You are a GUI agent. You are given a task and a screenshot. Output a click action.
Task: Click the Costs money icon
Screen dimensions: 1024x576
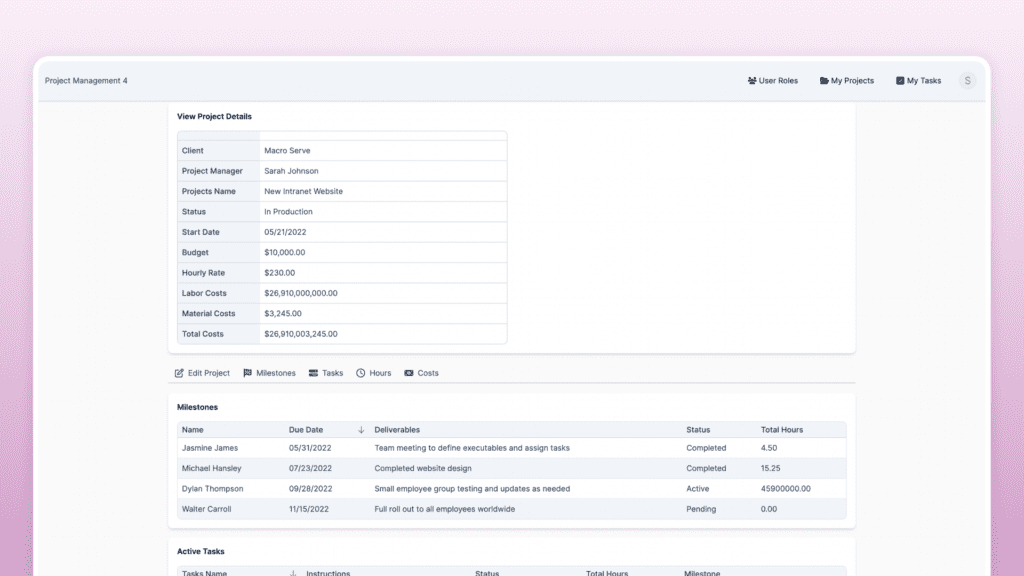tap(409, 373)
